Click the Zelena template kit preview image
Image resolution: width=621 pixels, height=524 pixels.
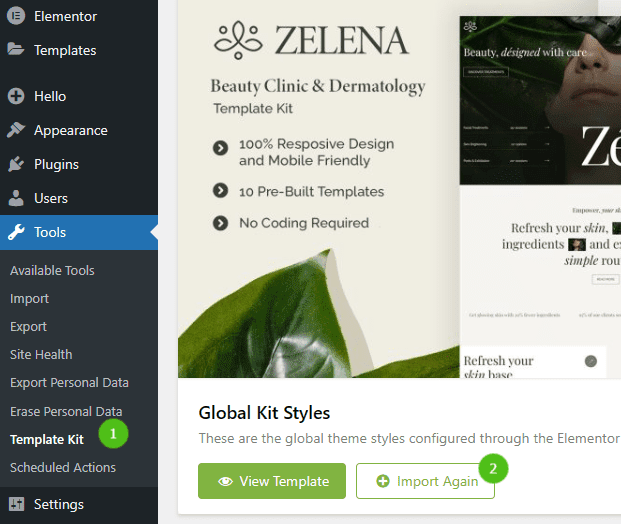pyautogui.click(x=400, y=195)
